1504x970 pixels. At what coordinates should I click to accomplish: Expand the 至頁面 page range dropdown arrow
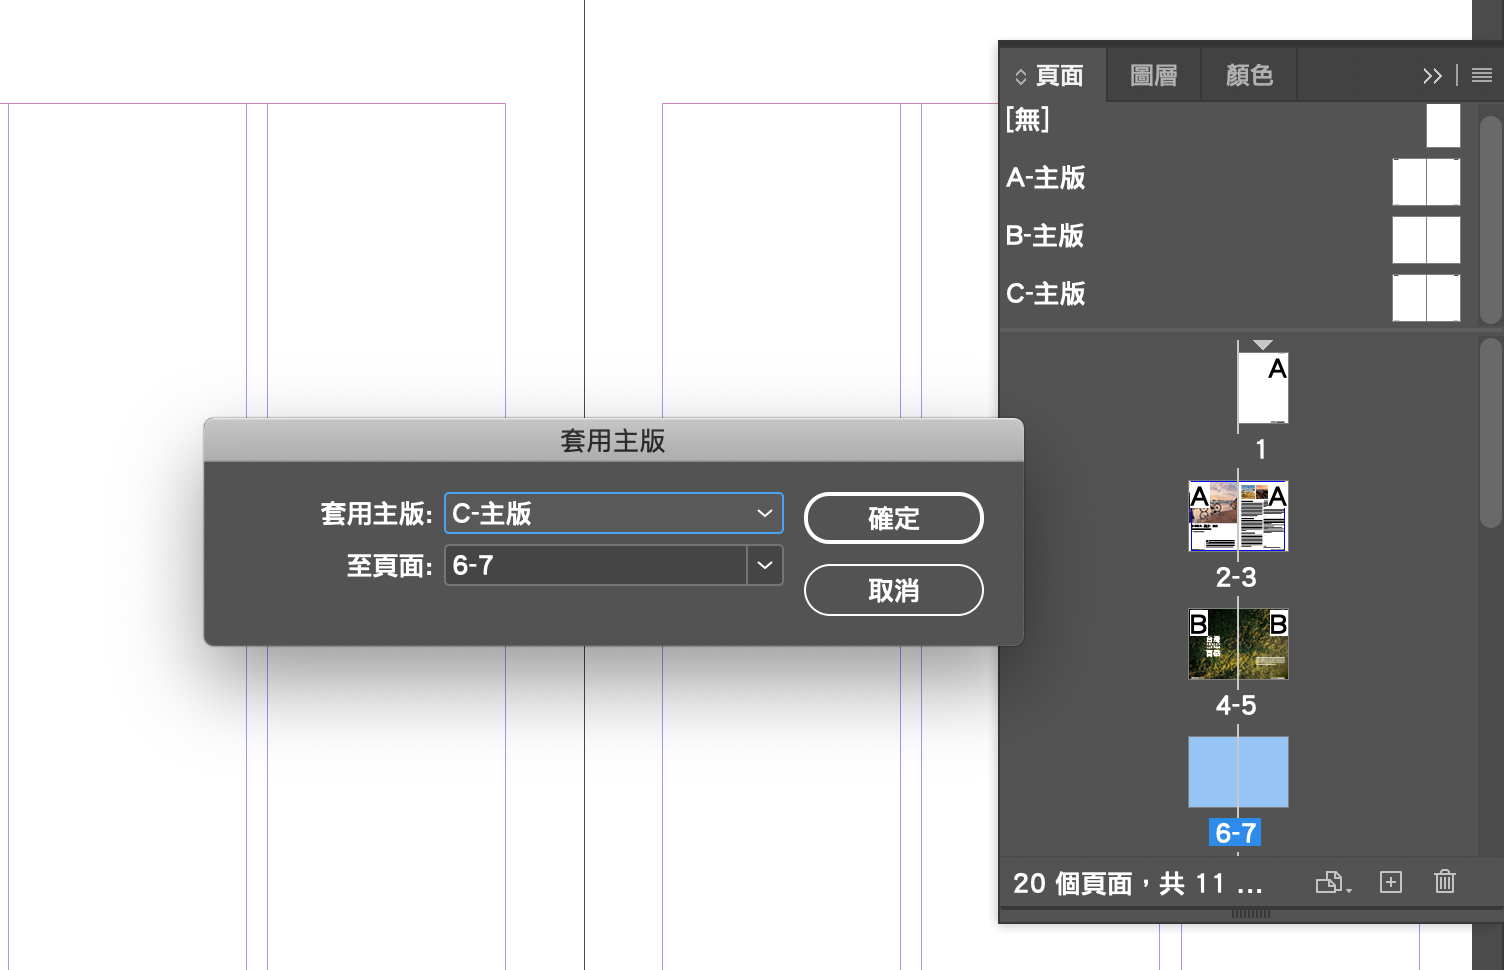(765, 565)
